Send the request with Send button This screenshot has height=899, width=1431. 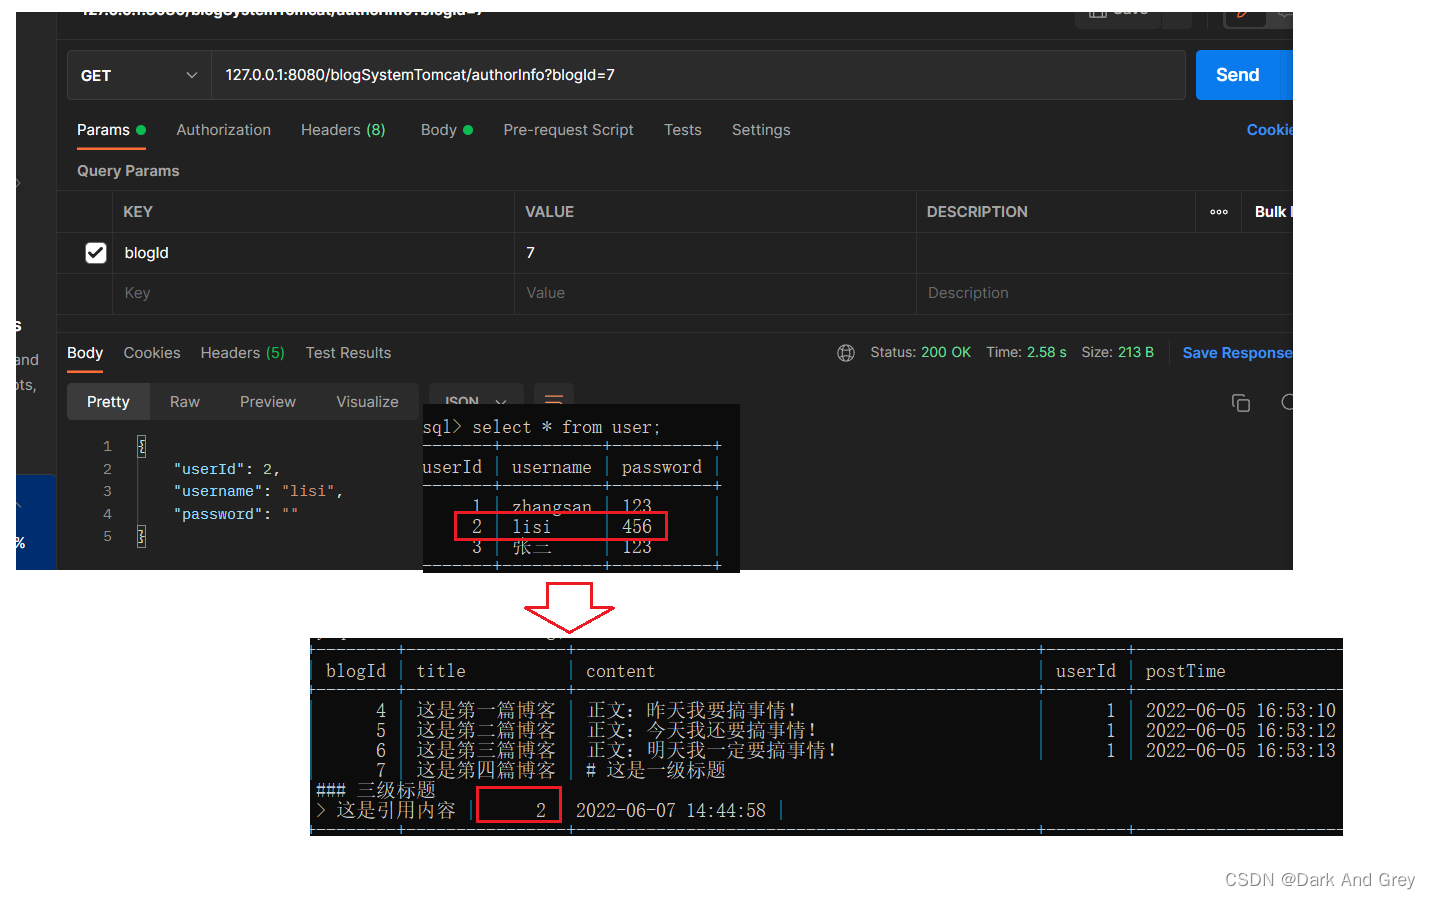tap(1238, 75)
